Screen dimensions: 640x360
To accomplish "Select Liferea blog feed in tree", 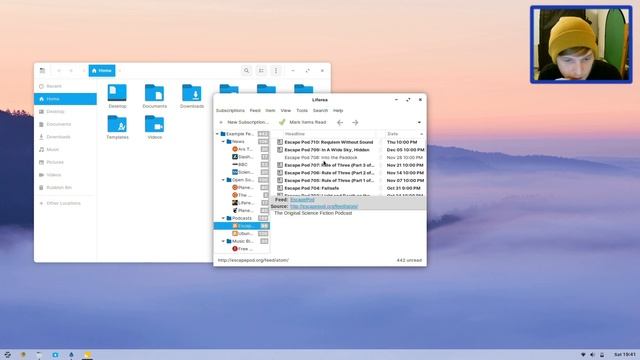I will [x=242, y=203].
